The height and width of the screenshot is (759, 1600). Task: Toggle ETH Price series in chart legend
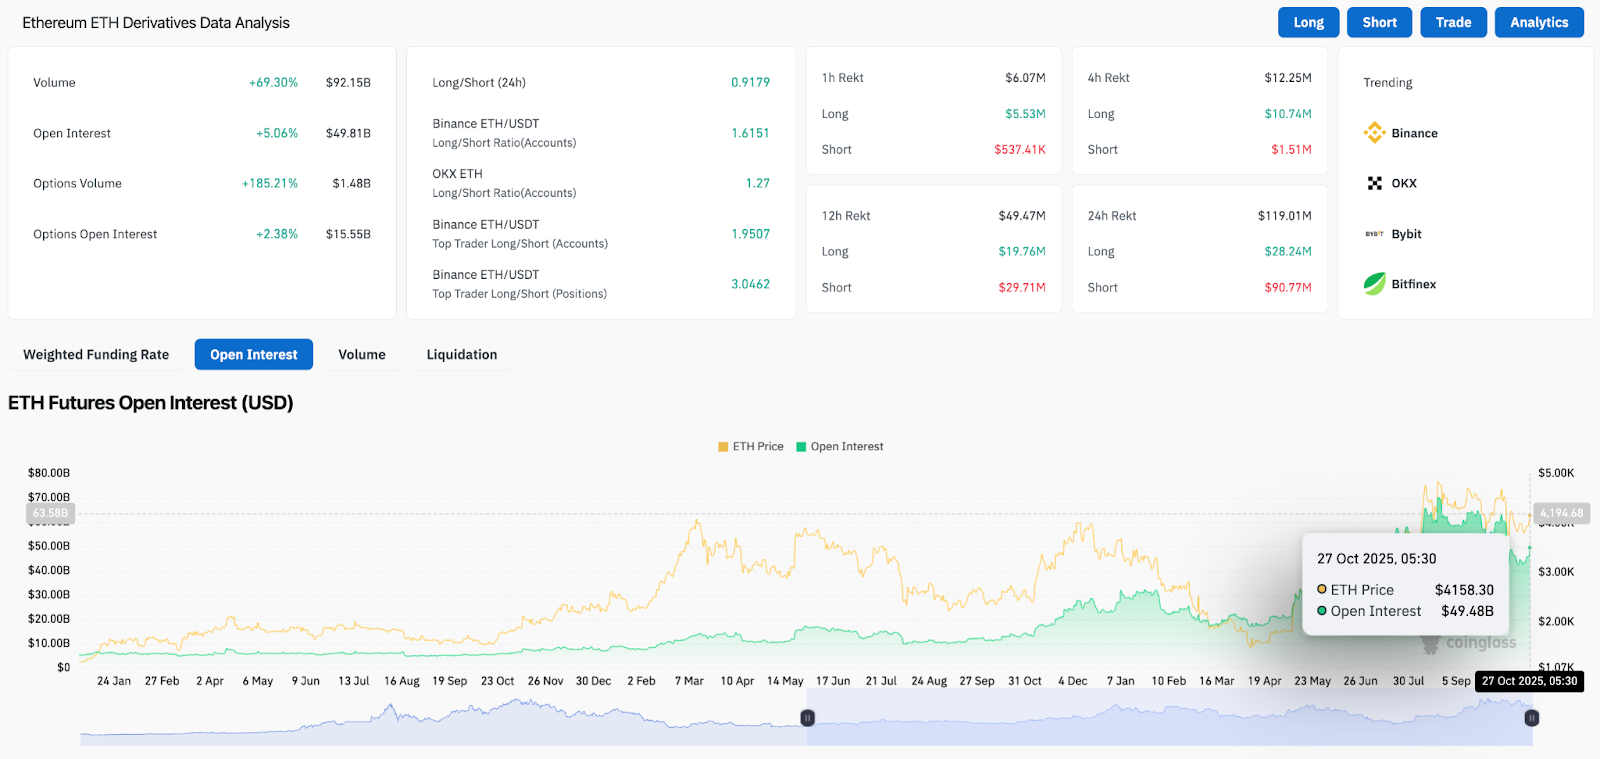coord(750,447)
